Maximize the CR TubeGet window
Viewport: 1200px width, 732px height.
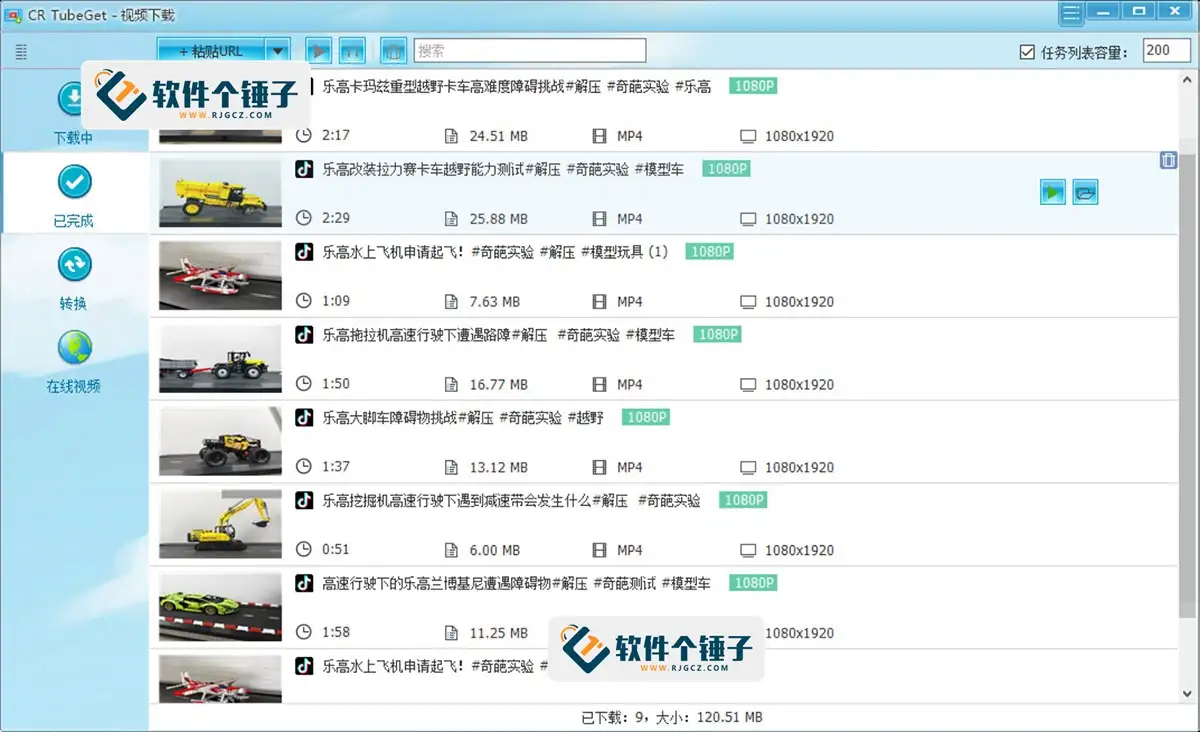click(x=1137, y=12)
